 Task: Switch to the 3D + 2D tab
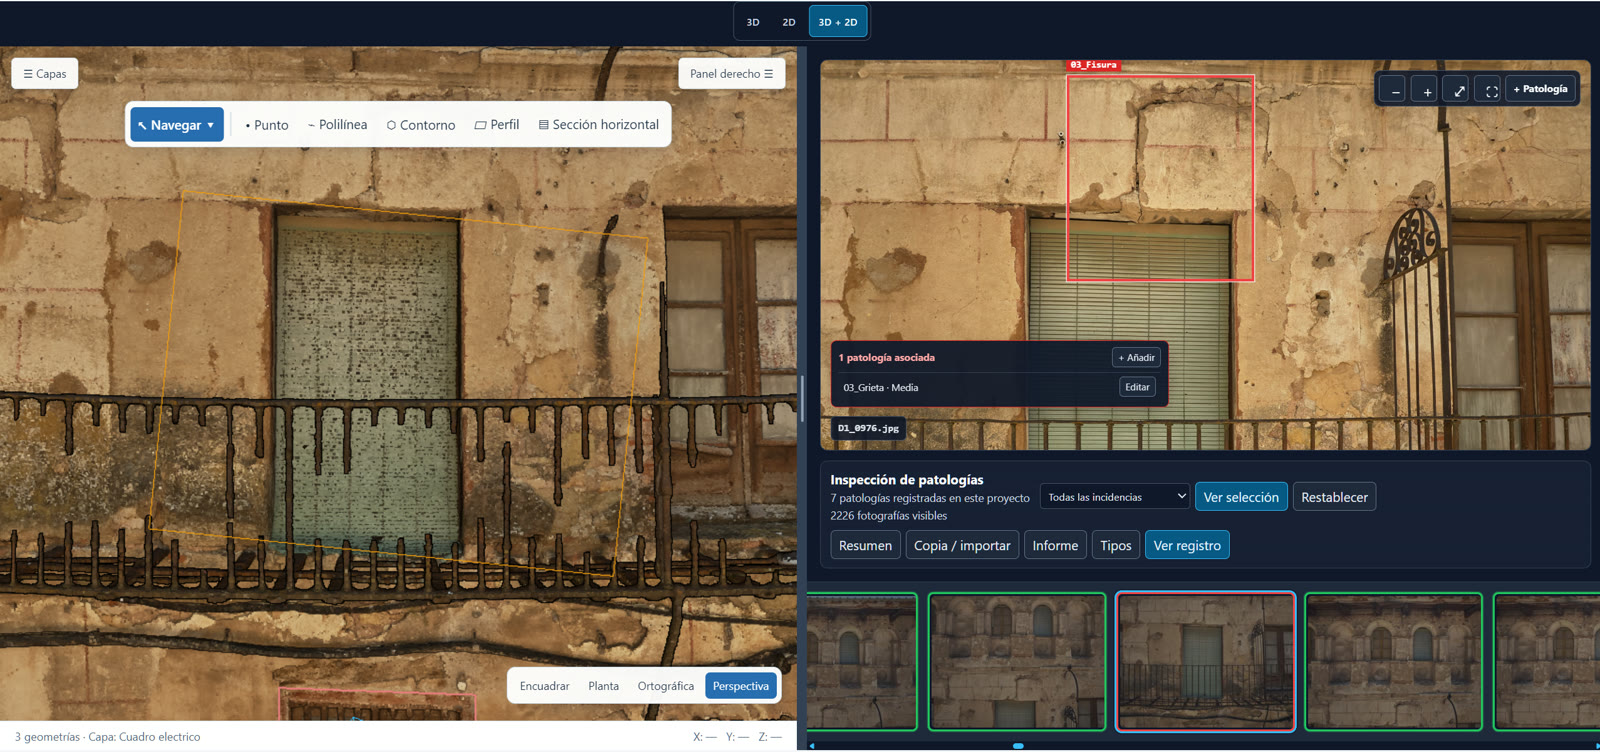(838, 22)
